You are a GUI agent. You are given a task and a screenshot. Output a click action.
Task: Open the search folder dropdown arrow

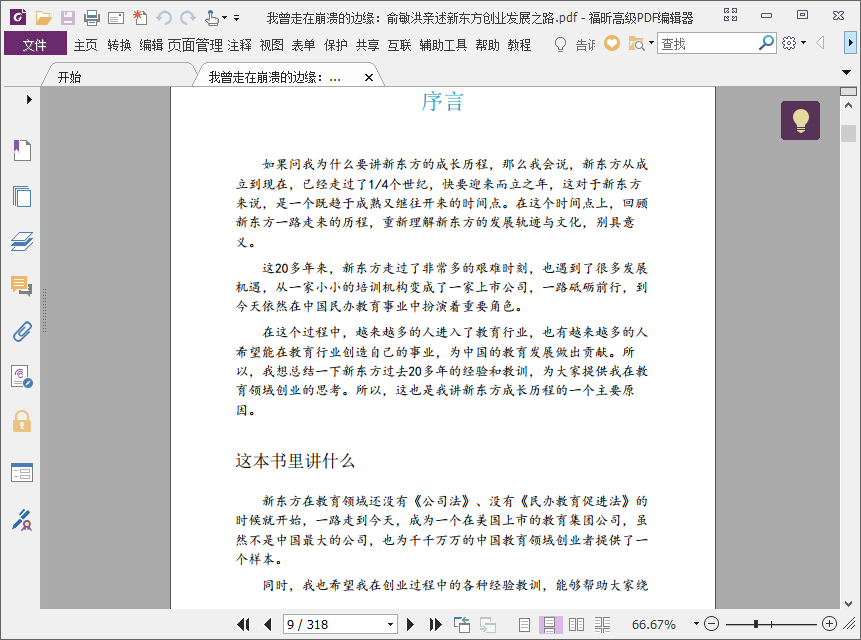[651, 43]
